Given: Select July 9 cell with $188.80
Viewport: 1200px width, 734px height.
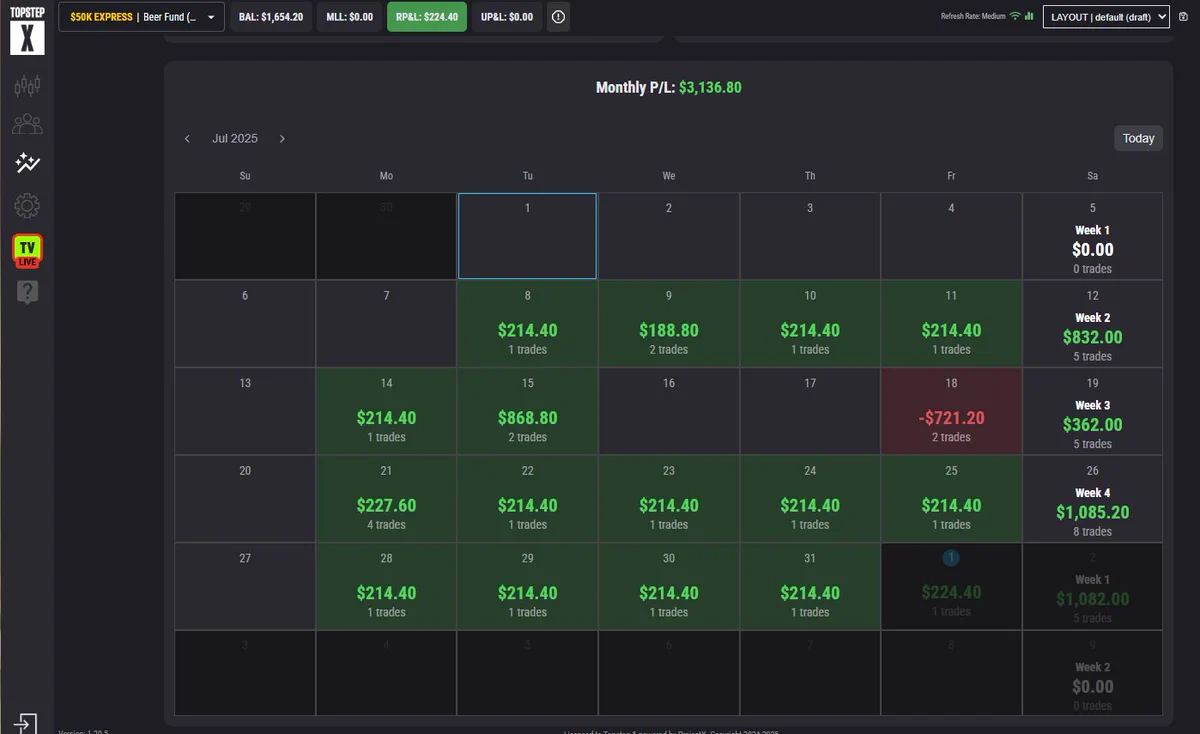Looking at the screenshot, I should [669, 323].
